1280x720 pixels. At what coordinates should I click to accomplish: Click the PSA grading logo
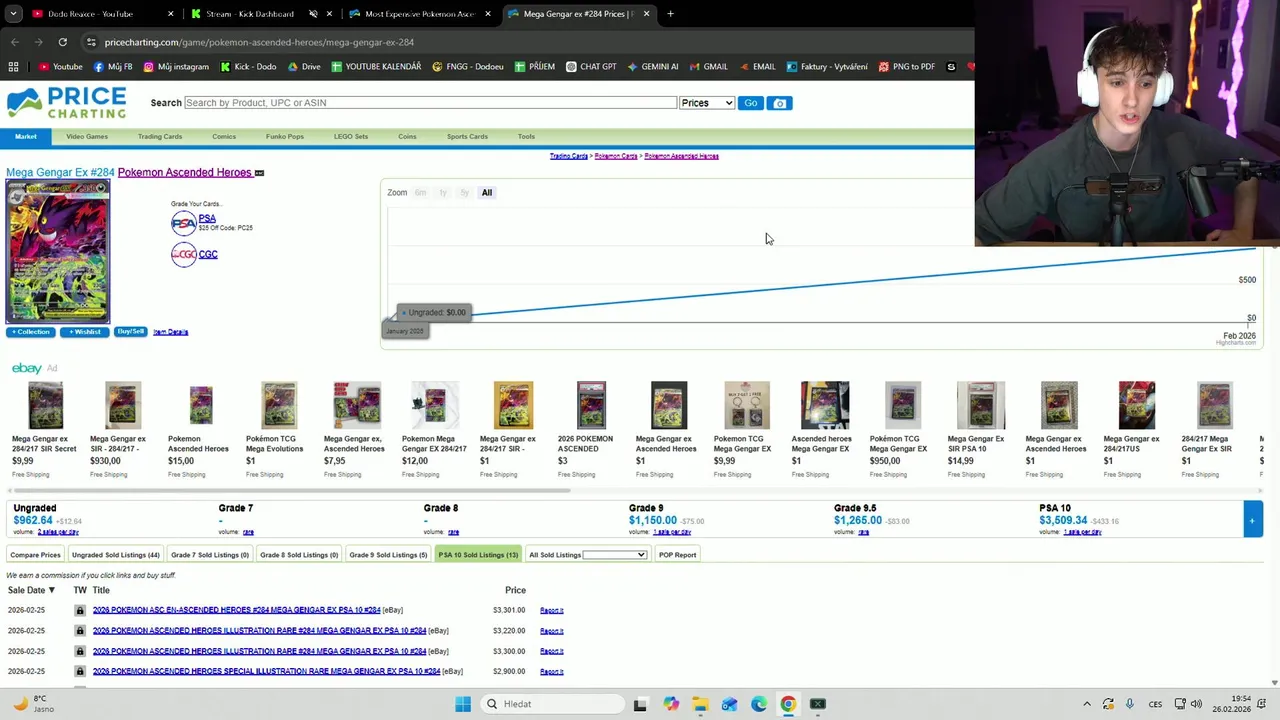pyautogui.click(x=183, y=224)
